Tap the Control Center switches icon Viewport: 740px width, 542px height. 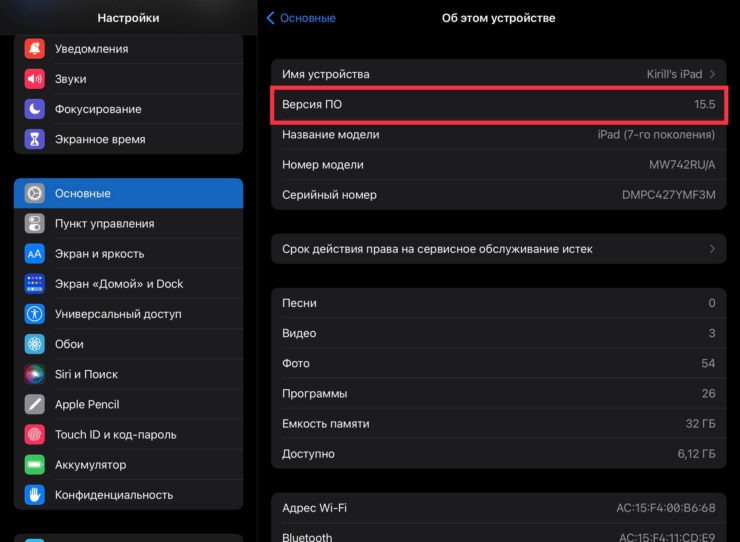(34, 223)
